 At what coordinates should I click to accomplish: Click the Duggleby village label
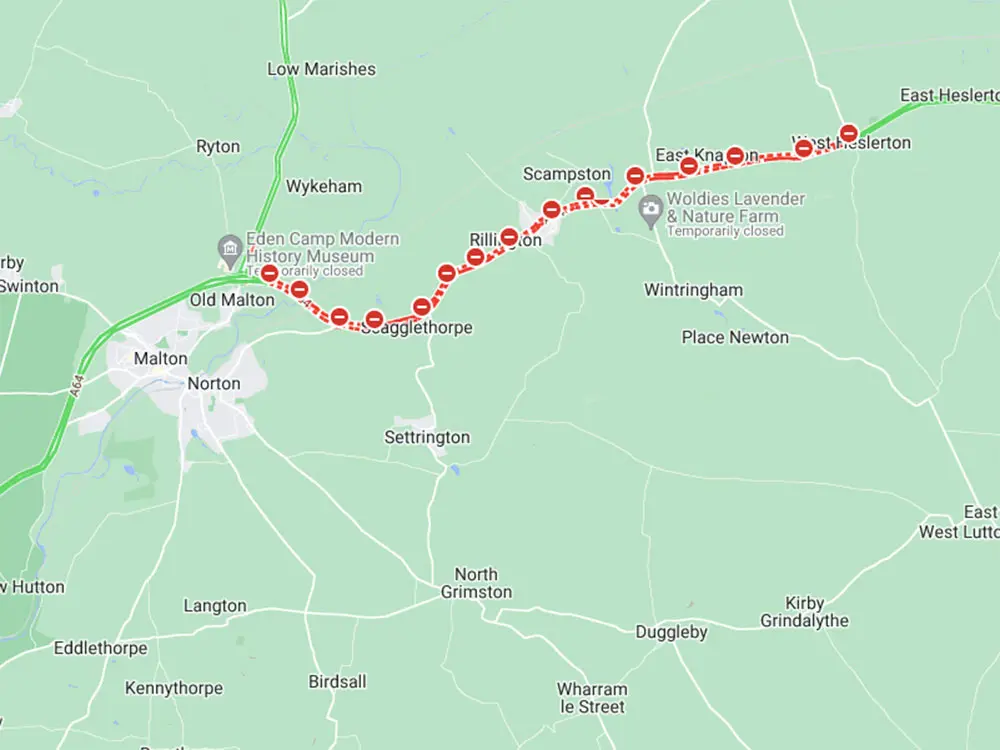pyautogui.click(x=672, y=632)
